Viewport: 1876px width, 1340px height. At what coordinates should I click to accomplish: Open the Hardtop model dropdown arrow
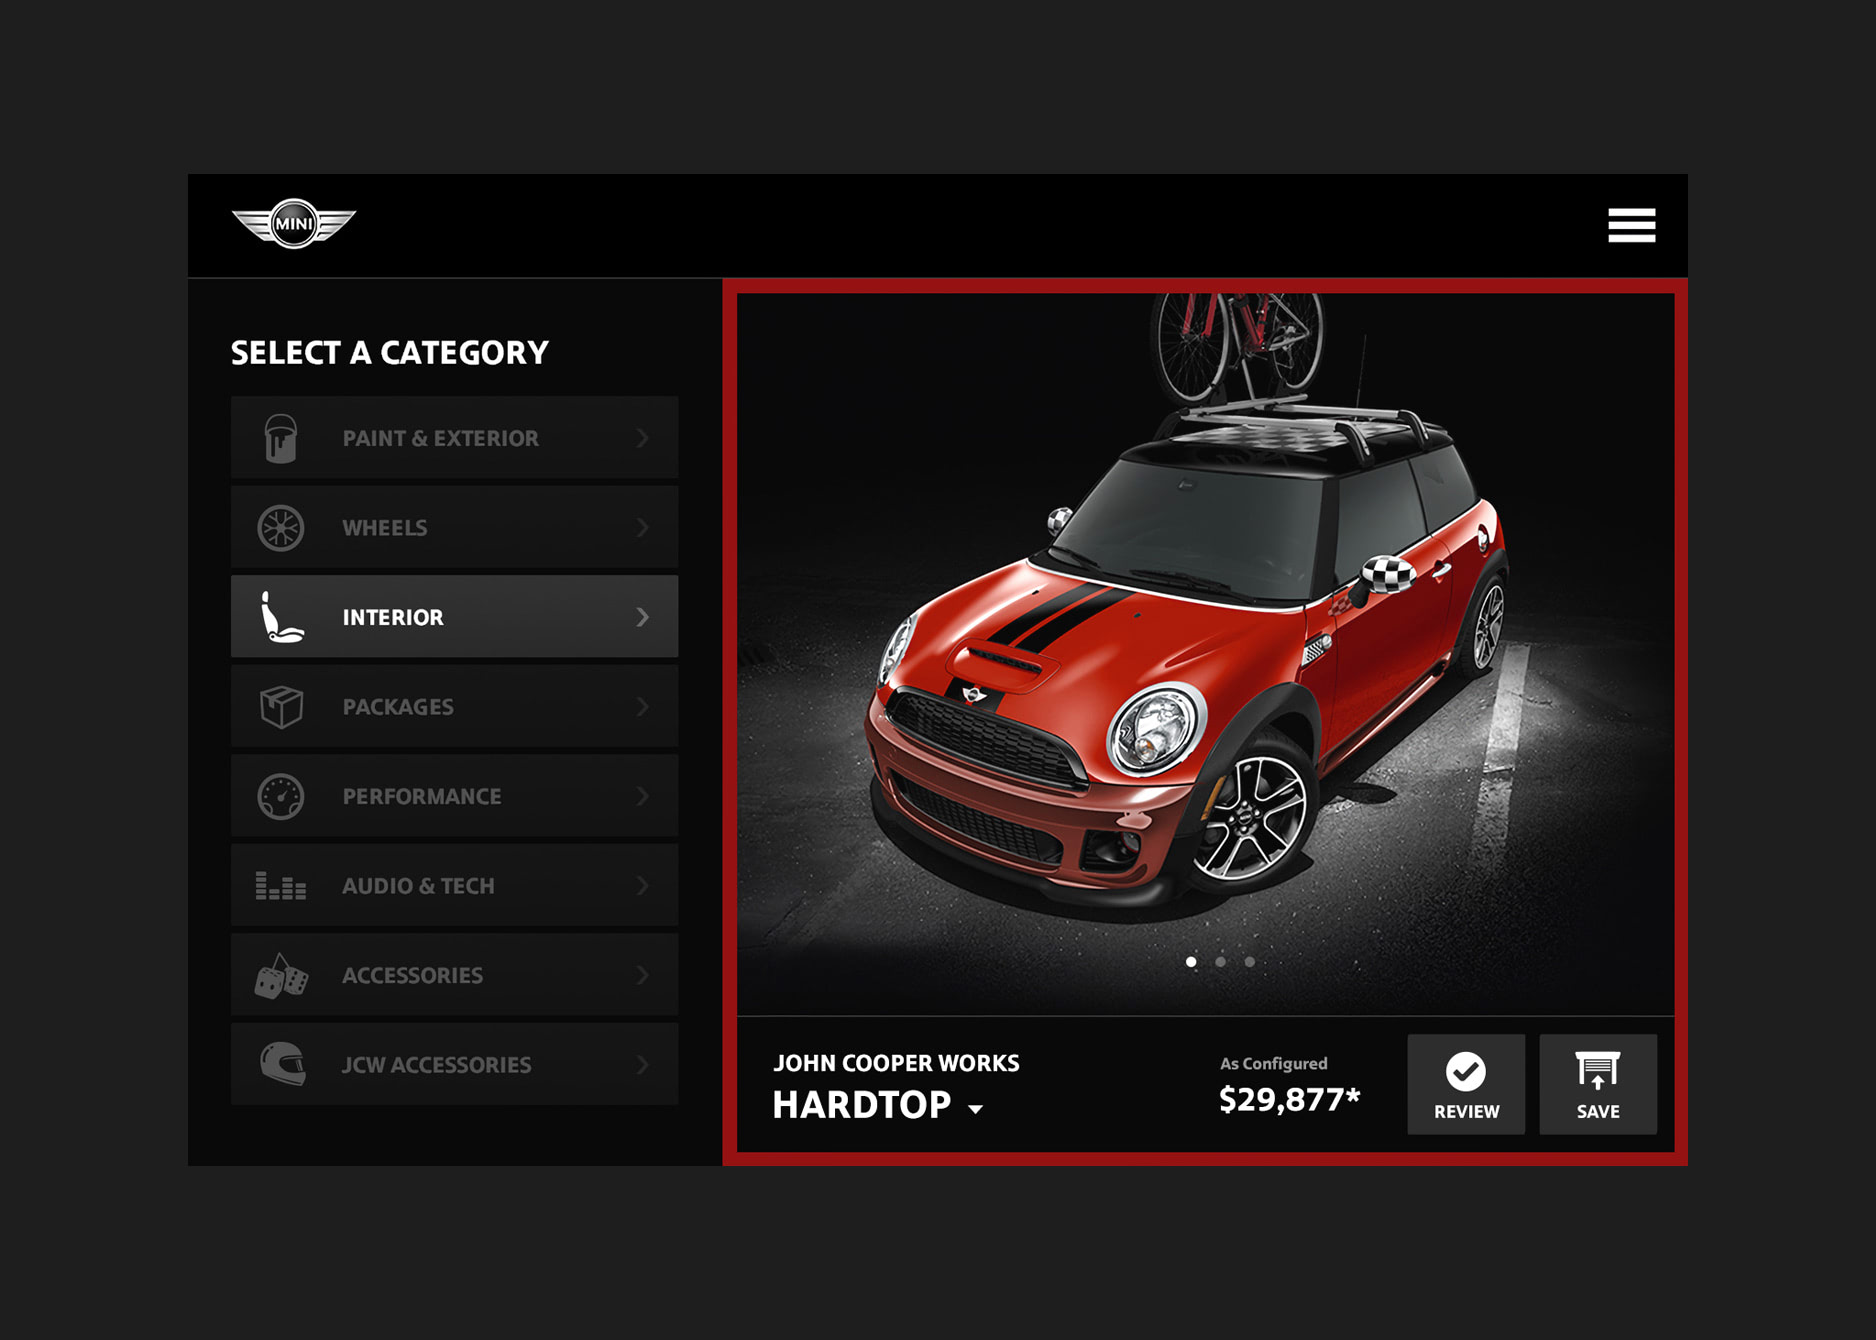976,1109
